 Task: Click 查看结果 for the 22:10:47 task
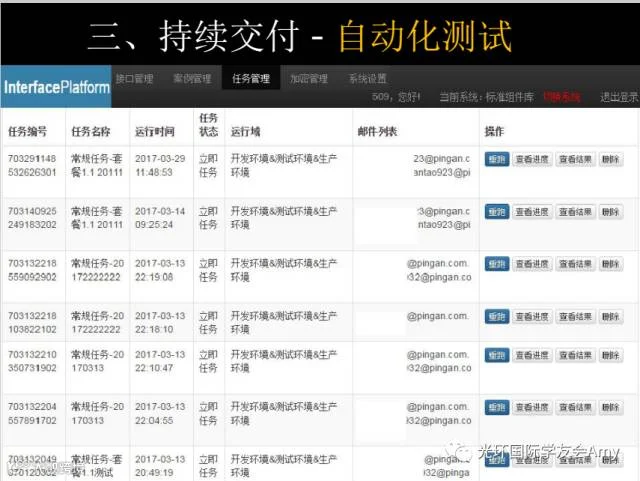[576, 355]
